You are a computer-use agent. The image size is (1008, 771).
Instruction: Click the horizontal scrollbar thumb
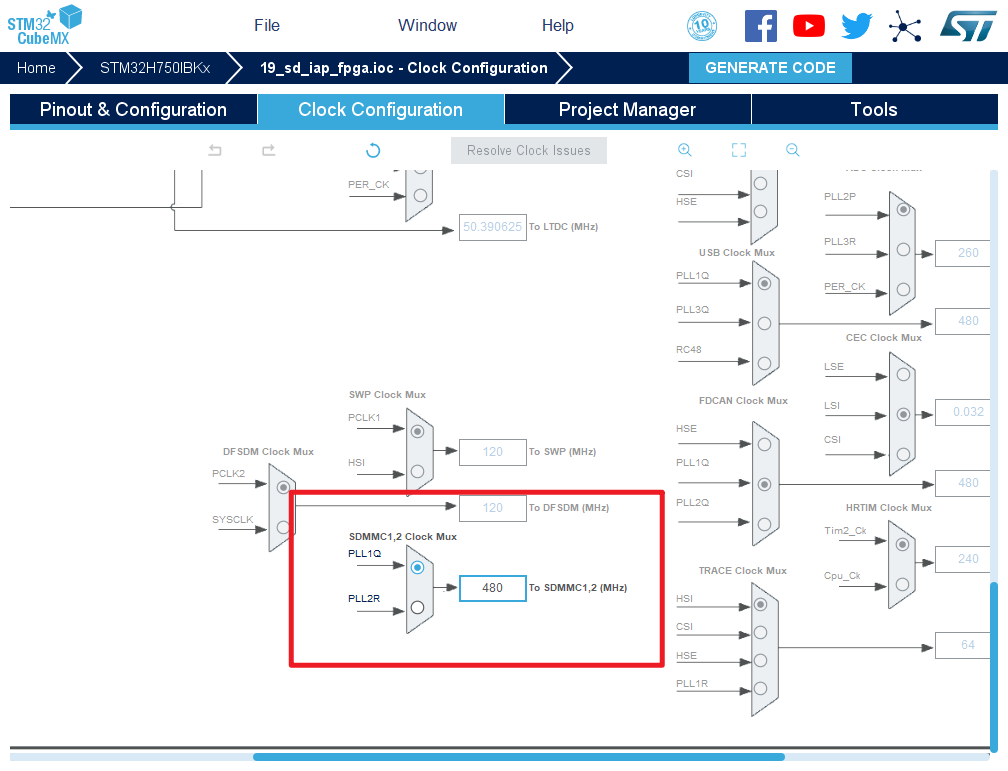pyautogui.click(x=518, y=757)
